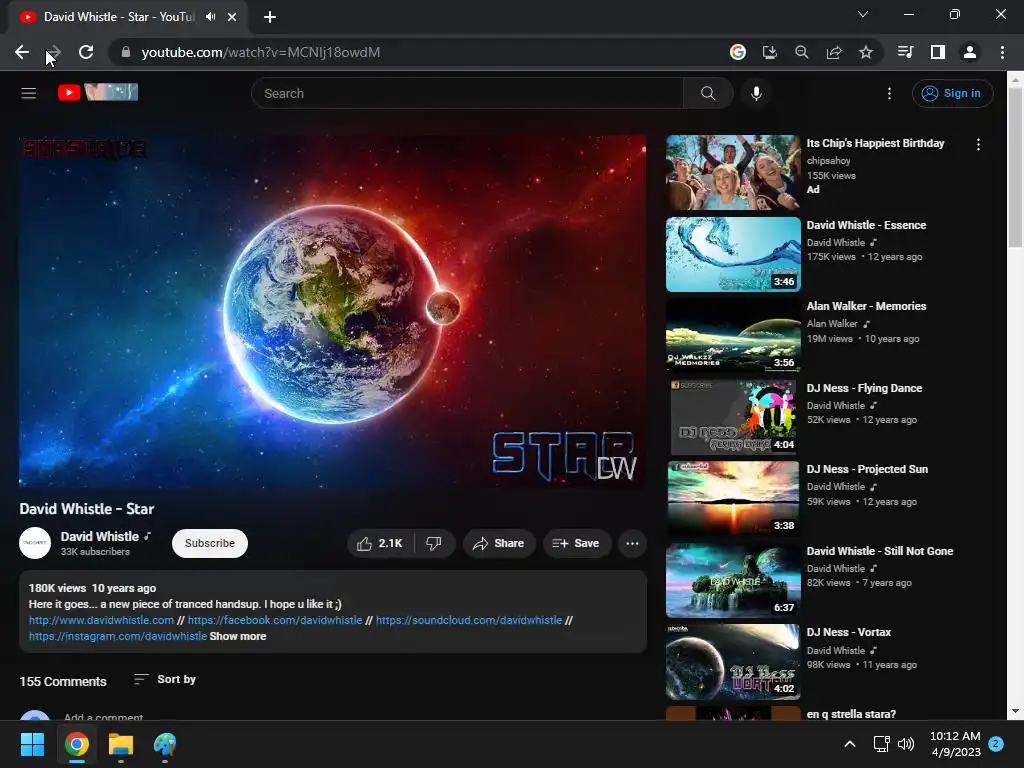Toggle the Chrome side panel

click(937, 52)
